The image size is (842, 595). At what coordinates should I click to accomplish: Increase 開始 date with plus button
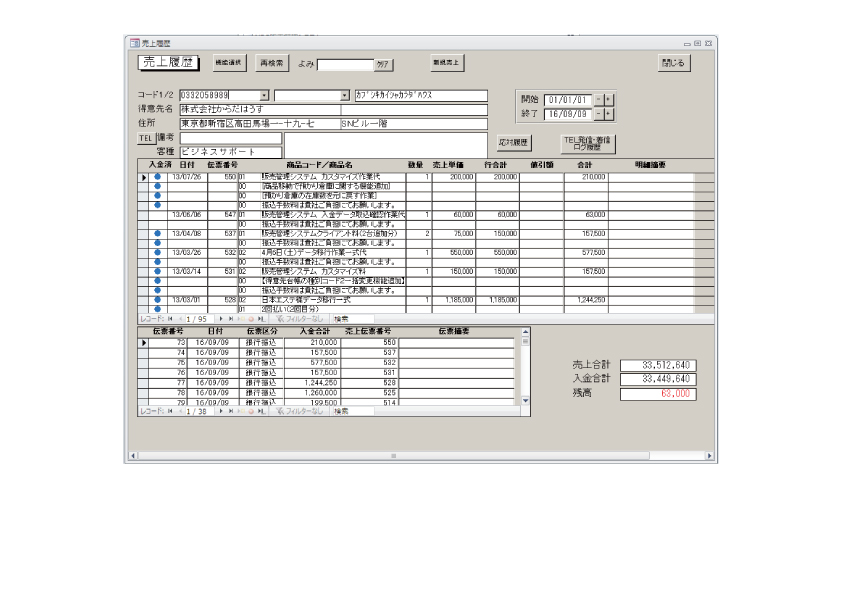tap(608, 100)
